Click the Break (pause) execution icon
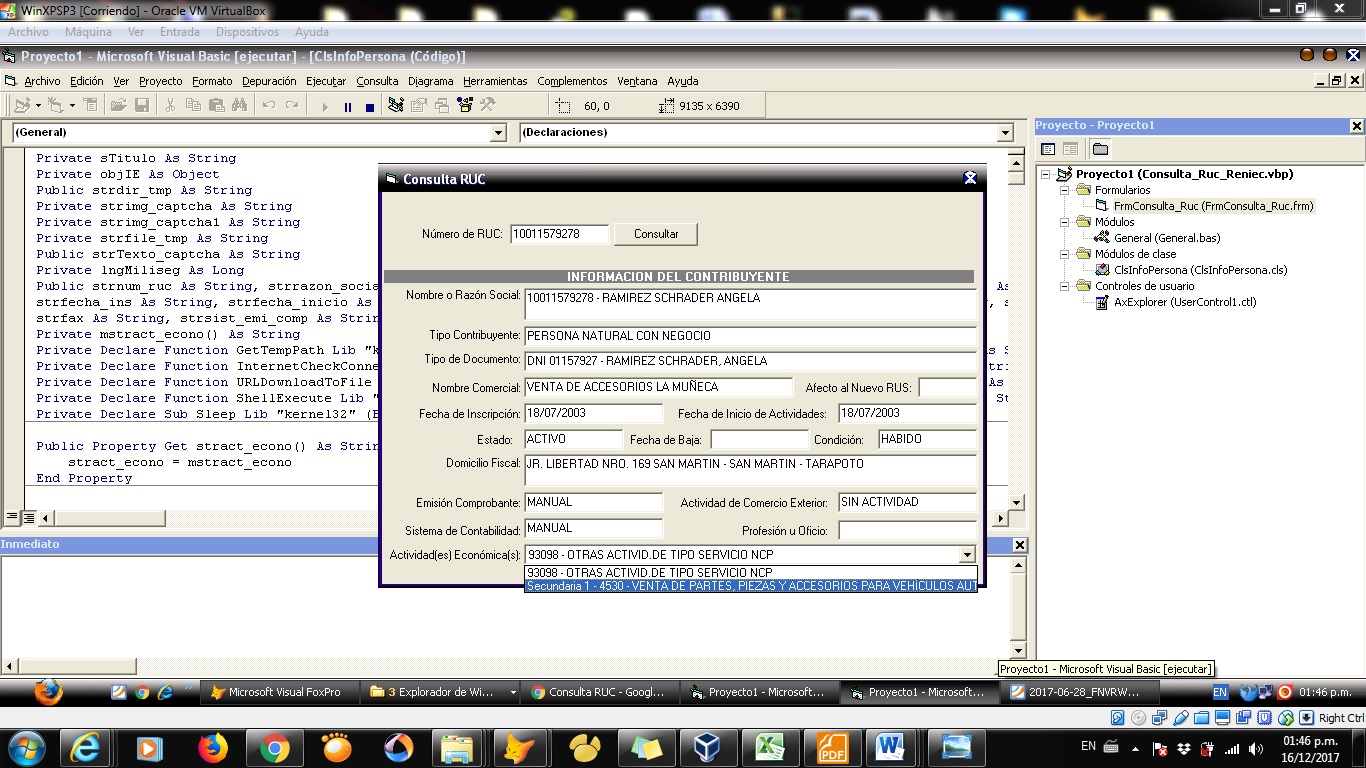This screenshot has height=768, width=1366. coord(348,106)
